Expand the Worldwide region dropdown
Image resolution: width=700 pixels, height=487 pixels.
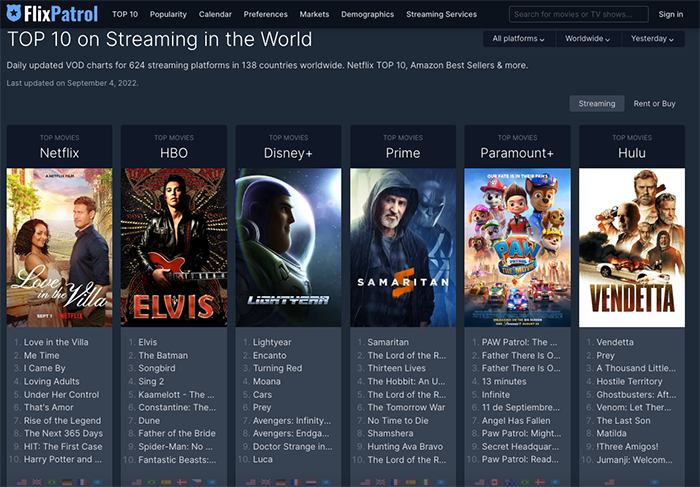(x=588, y=39)
